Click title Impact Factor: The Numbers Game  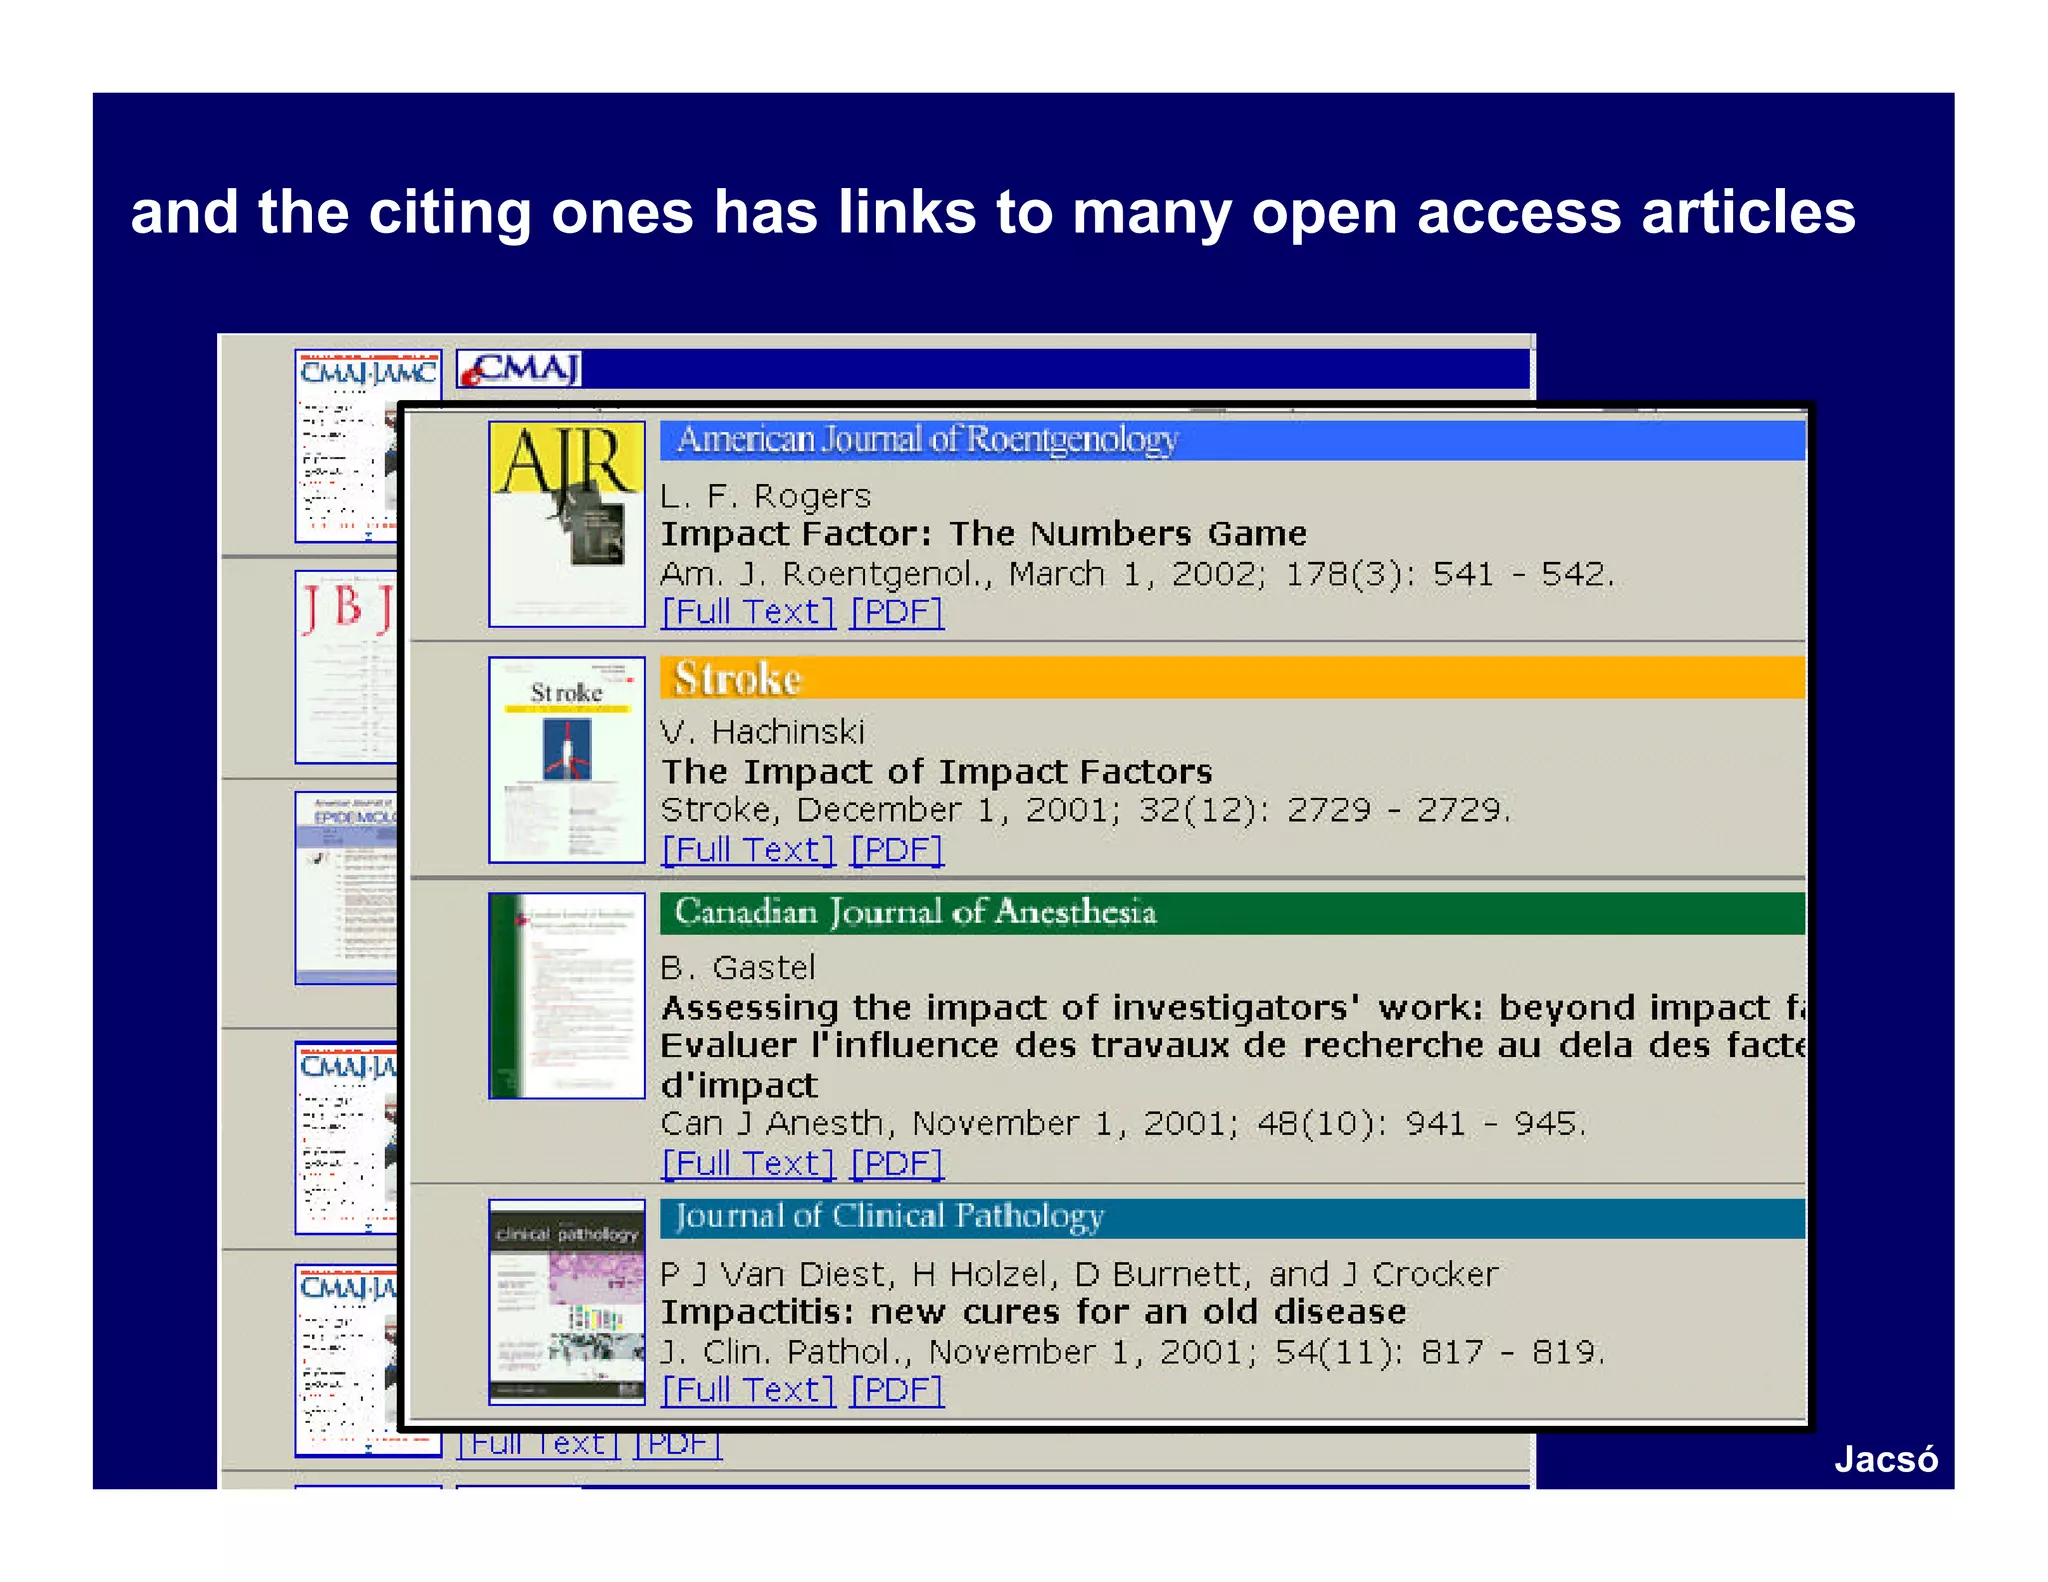point(984,534)
